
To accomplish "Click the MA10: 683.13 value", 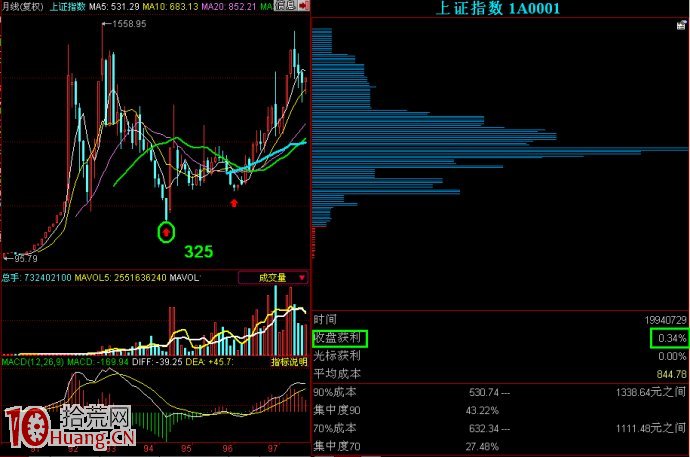I will [x=170, y=7].
